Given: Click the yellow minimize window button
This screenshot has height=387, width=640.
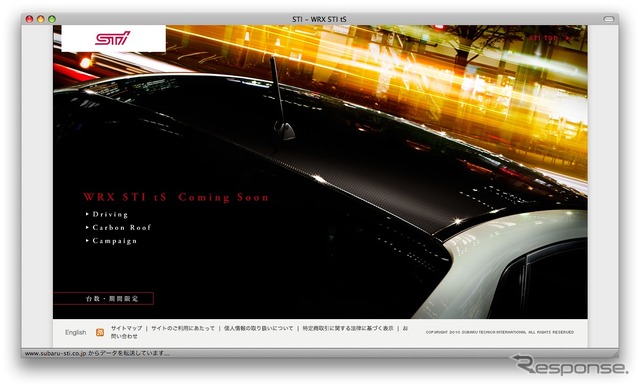Looking at the screenshot, I should pos(40,19).
